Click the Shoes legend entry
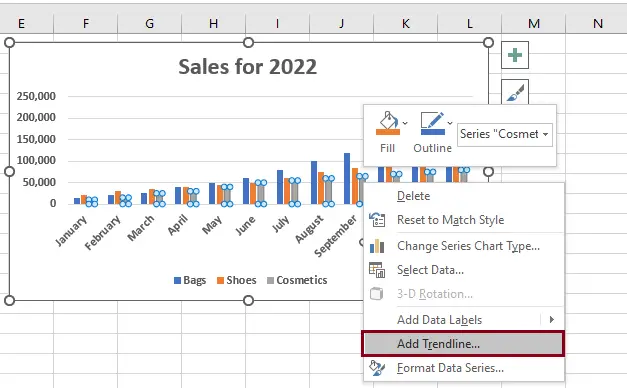The width and height of the screenshot is (627, 388). click(x=237, y=280)
